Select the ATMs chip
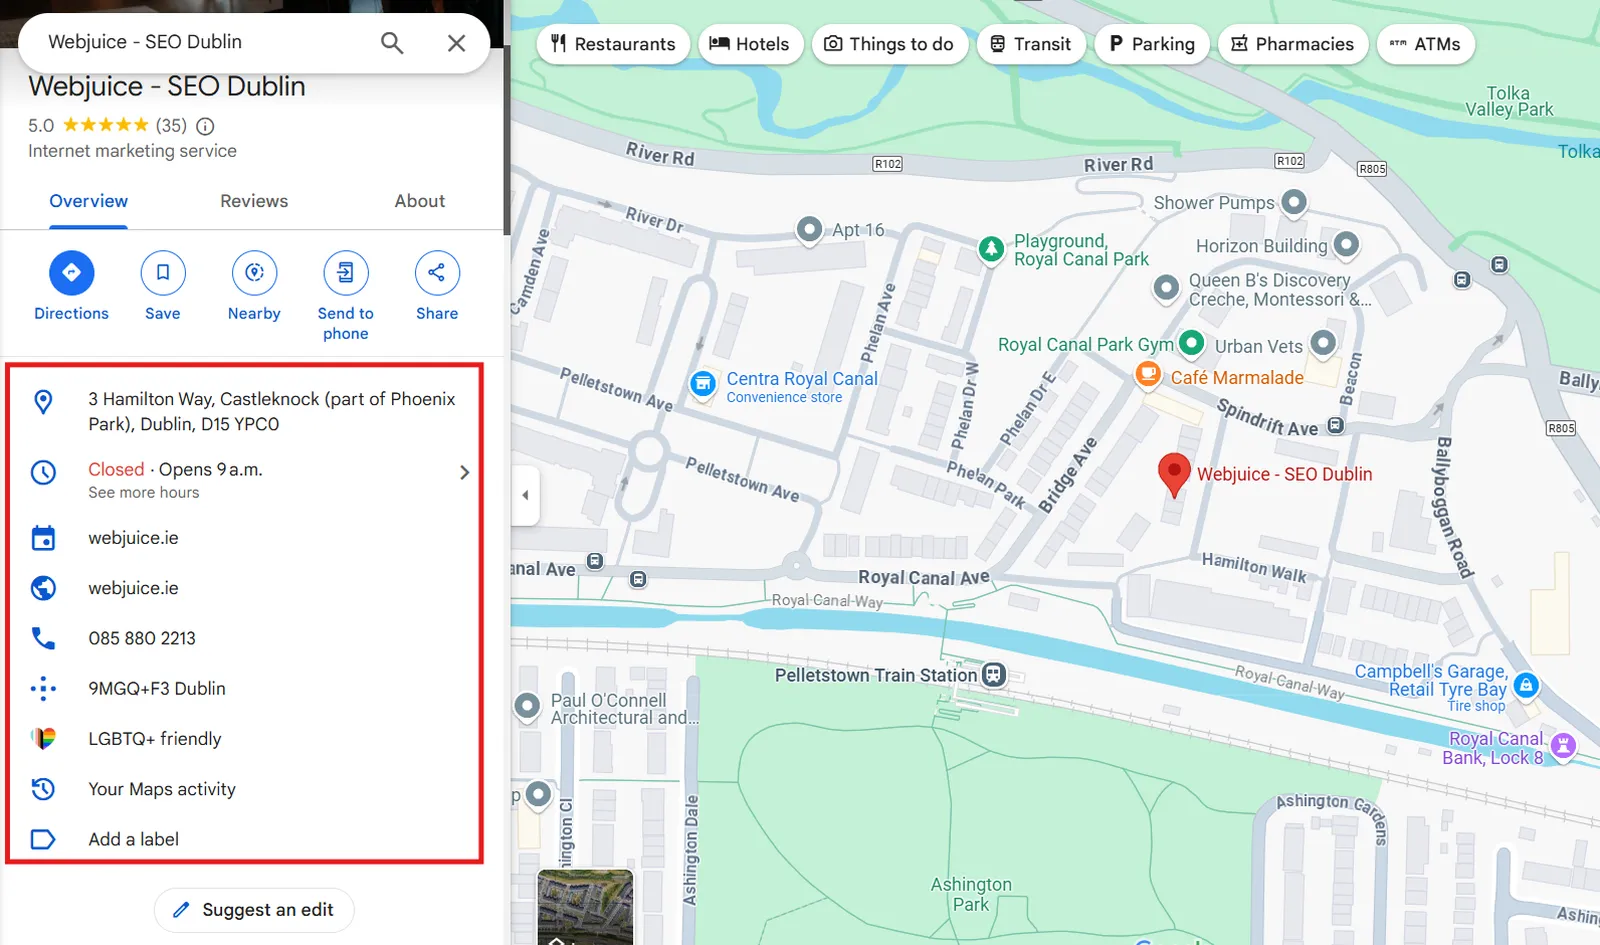Screen dimensions: 1600x945 1425,44
